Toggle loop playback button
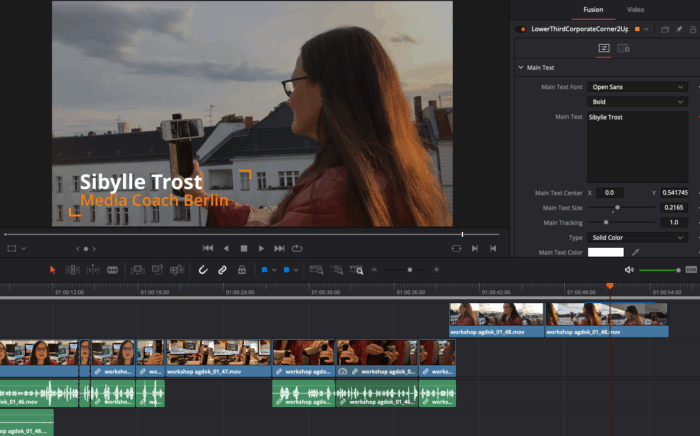700x436 pixels. pyautogui.click(x=297, y=247)
